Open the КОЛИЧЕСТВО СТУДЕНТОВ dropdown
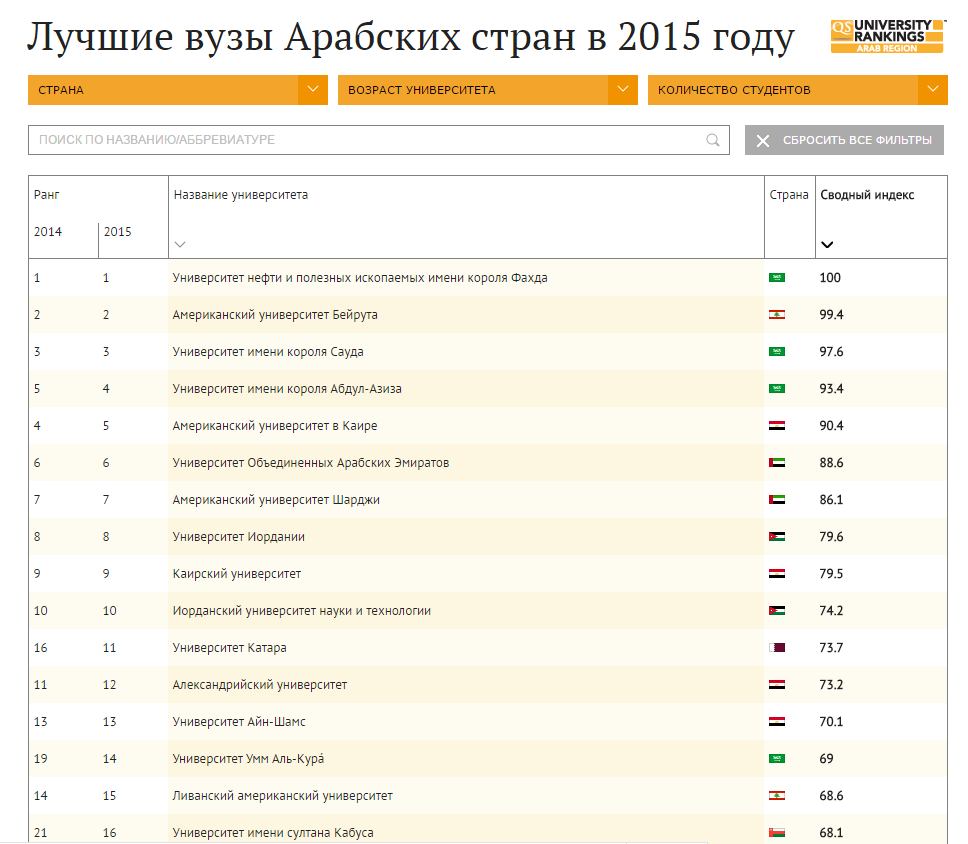The image size is (968, 844). (798, 90)
